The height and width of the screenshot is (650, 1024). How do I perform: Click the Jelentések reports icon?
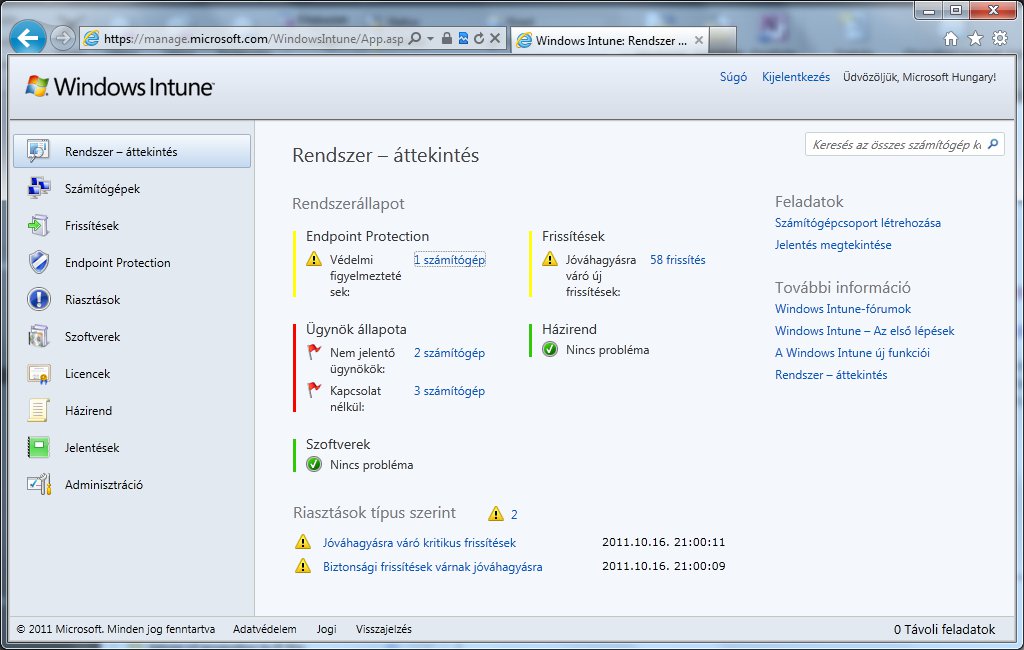(x=39, y=447)
